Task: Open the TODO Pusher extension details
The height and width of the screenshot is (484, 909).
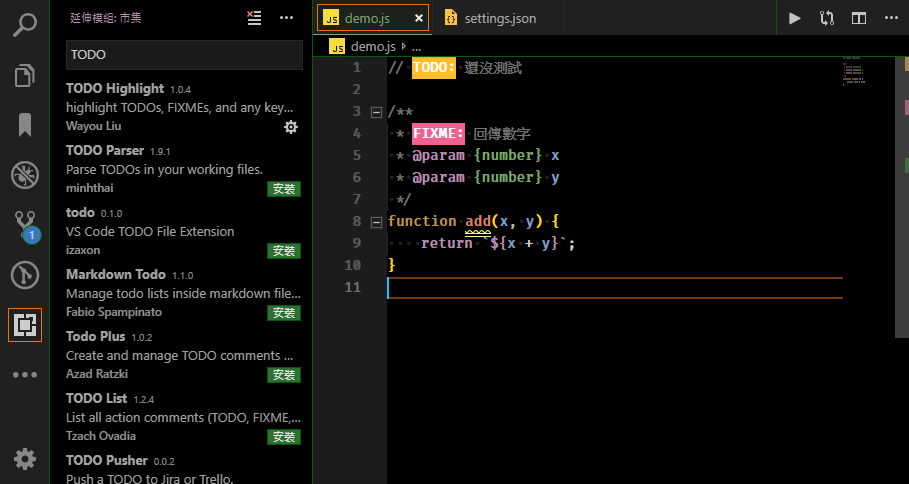Action: point(181,467)
